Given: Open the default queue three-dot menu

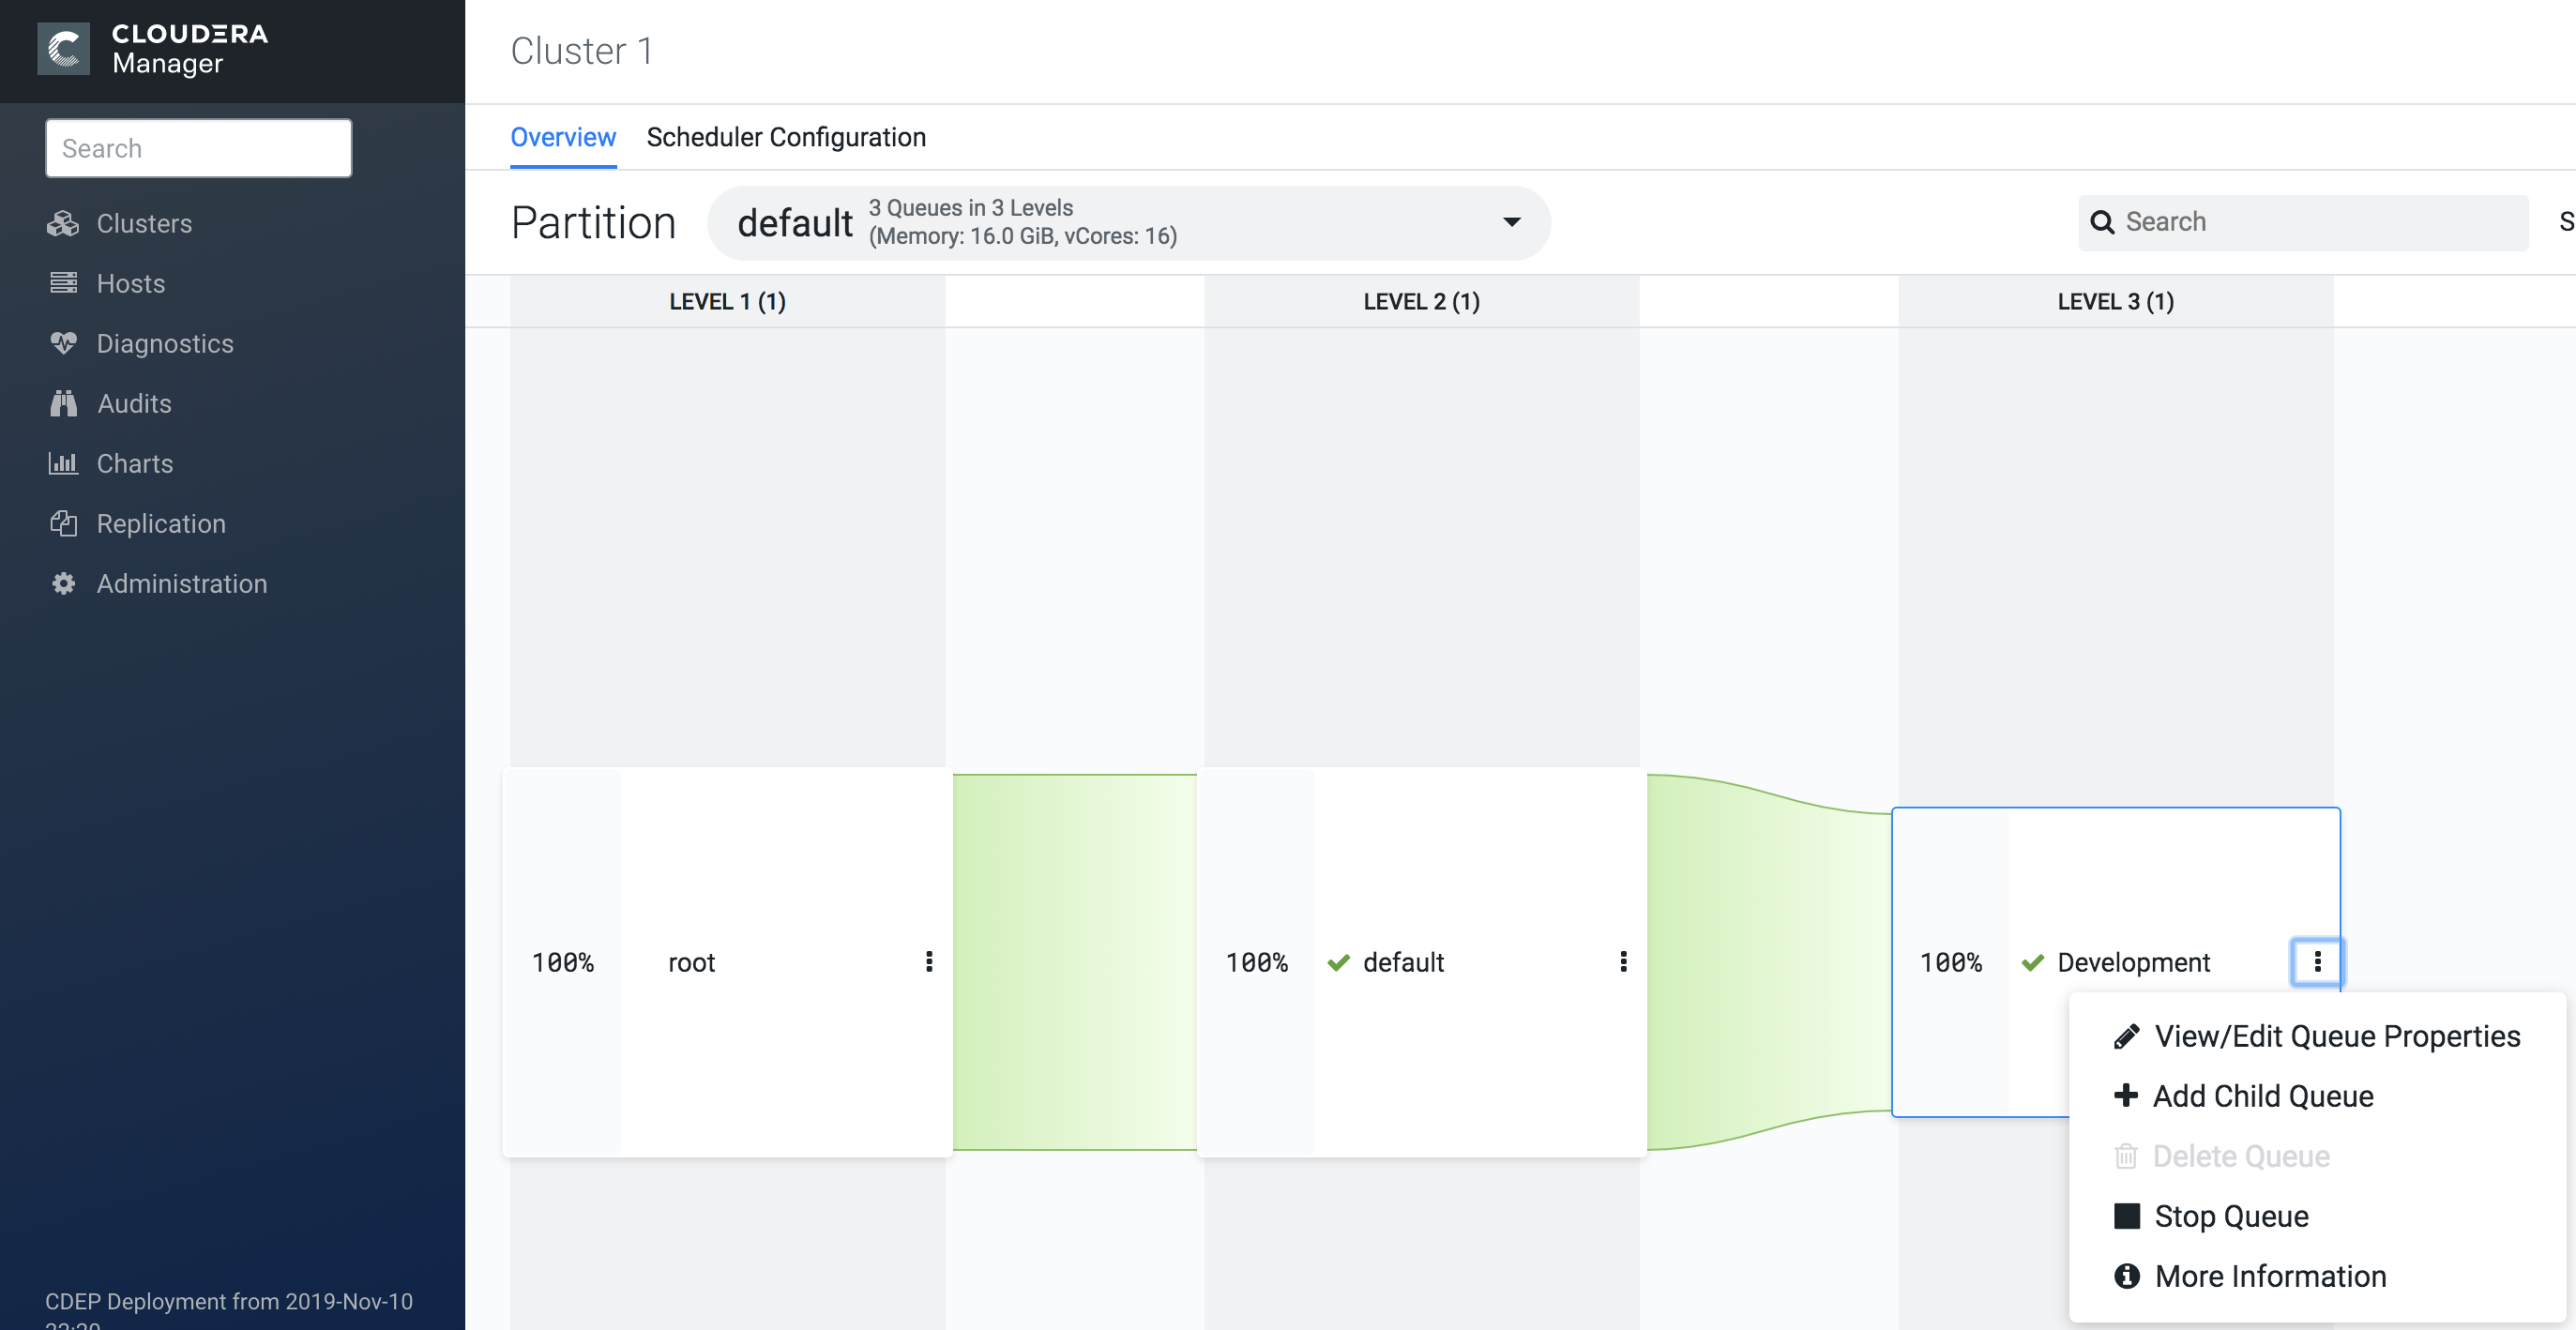Looking at the screenshot, I should coord(1623,961).
